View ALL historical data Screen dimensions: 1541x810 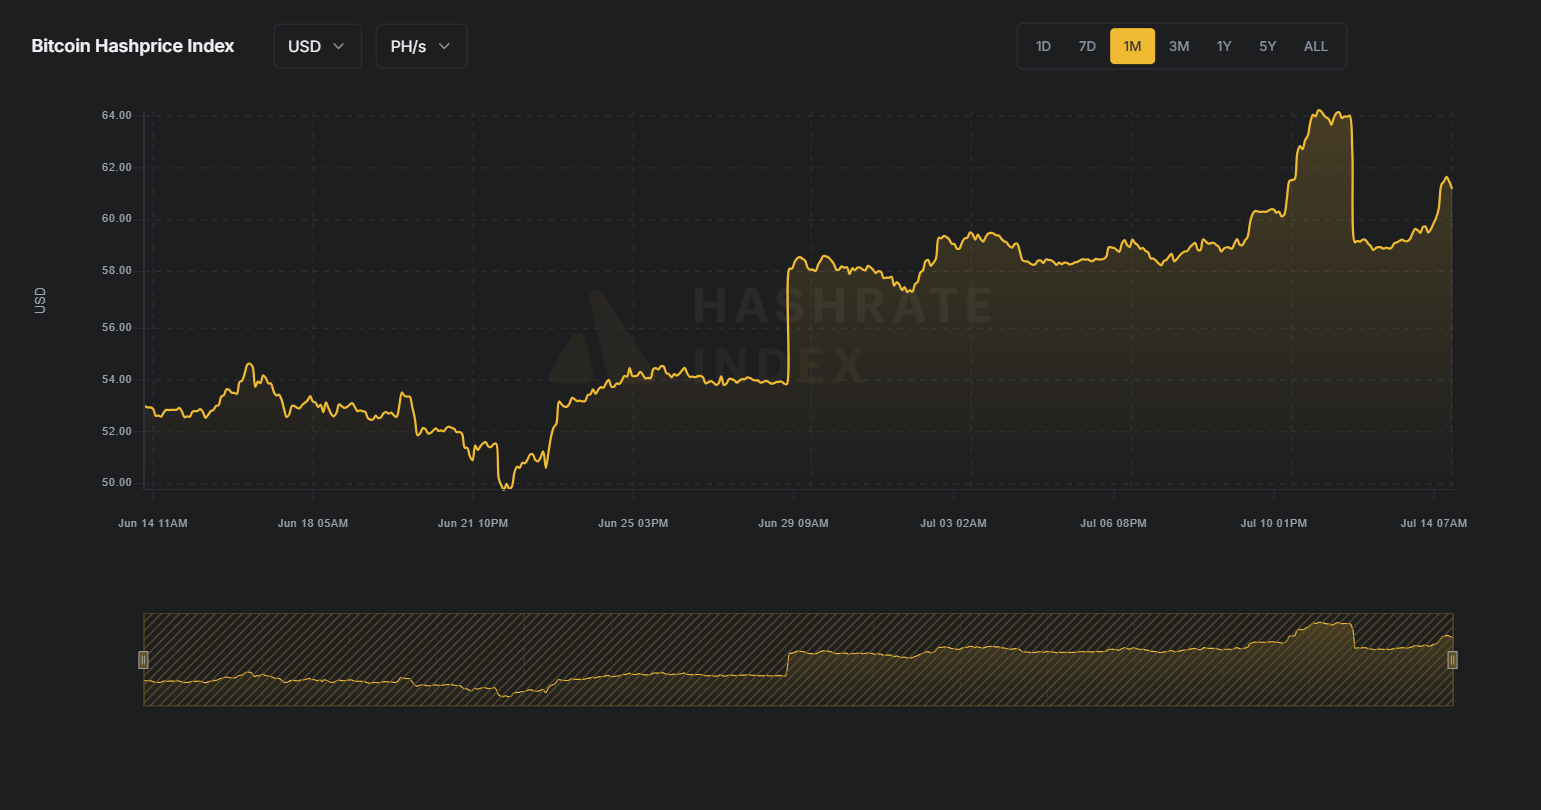1316,46
